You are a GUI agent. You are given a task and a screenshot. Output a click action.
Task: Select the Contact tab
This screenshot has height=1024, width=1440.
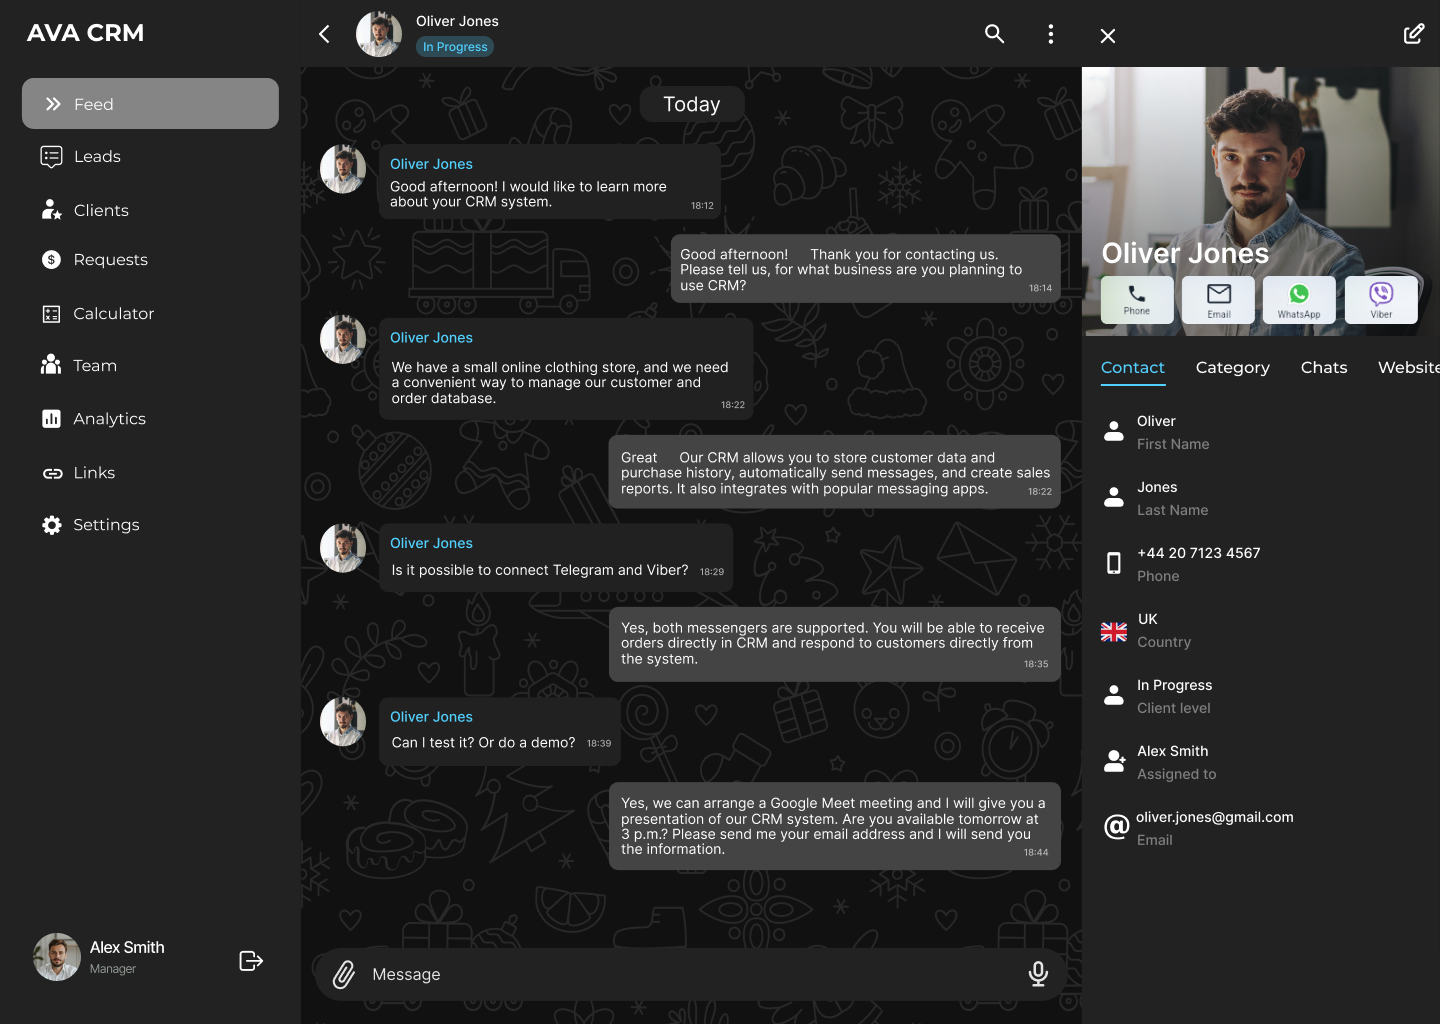[1132, 368]
